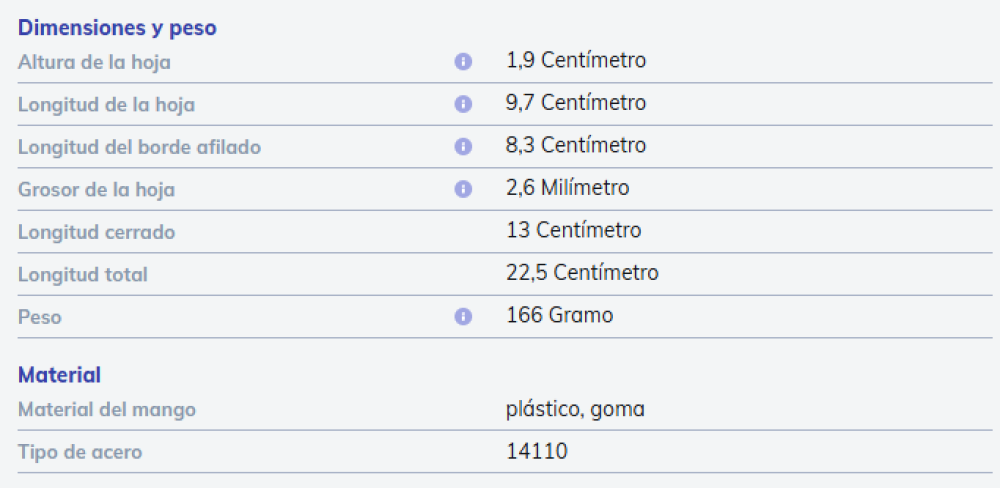
Task: Select the Dimensiones y peso heading
Action: tap(117, 28)
